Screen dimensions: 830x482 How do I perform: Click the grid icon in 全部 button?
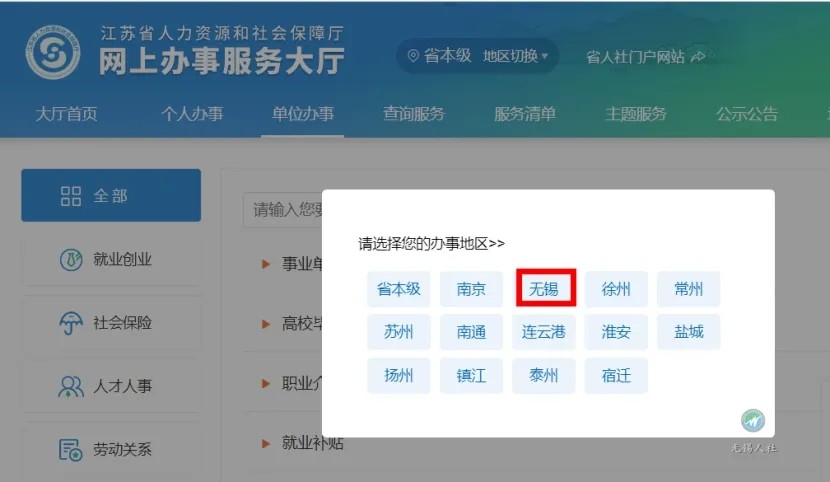tap(71, 196)
